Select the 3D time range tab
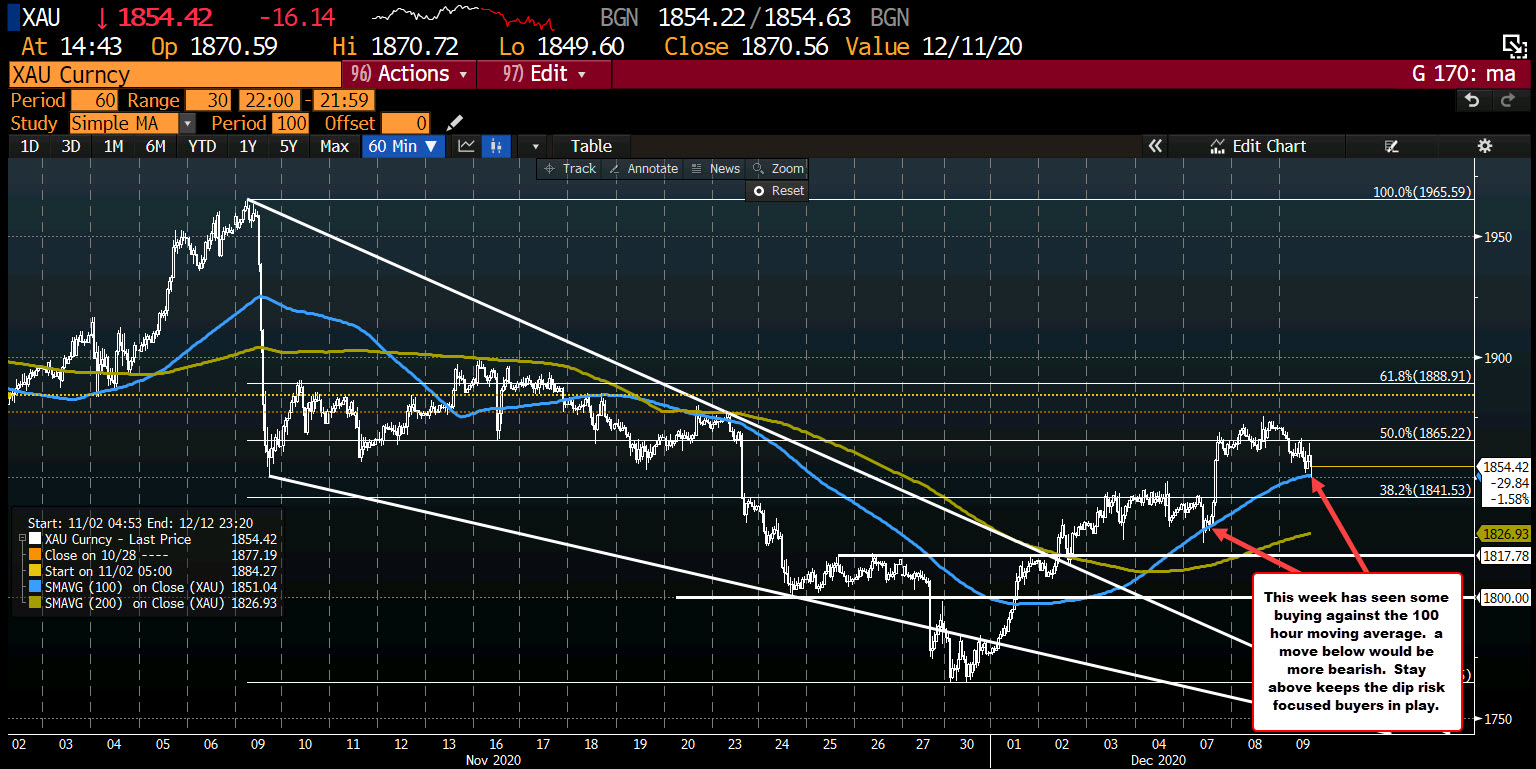The height and width of the screenshot is (769, 1536). pos(70,146)
